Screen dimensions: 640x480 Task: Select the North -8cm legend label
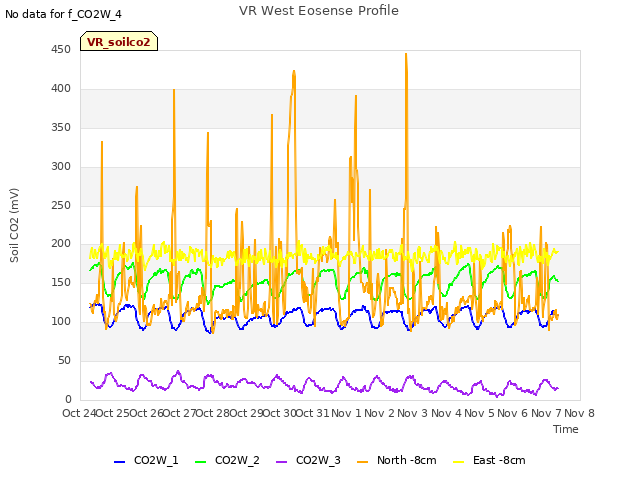(x=407, y=460)
